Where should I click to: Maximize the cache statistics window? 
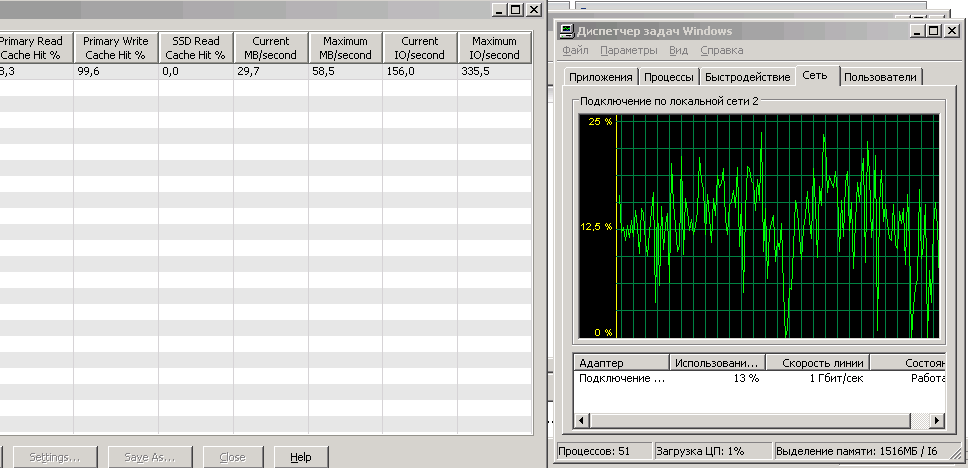point(515,9)
